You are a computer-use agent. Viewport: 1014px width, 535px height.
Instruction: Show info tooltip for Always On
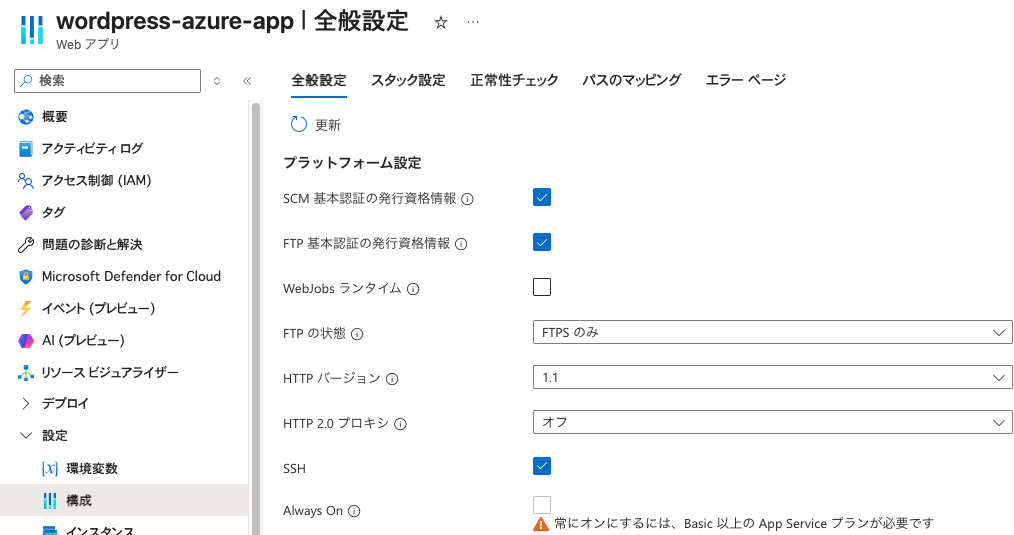click(354, 511)
